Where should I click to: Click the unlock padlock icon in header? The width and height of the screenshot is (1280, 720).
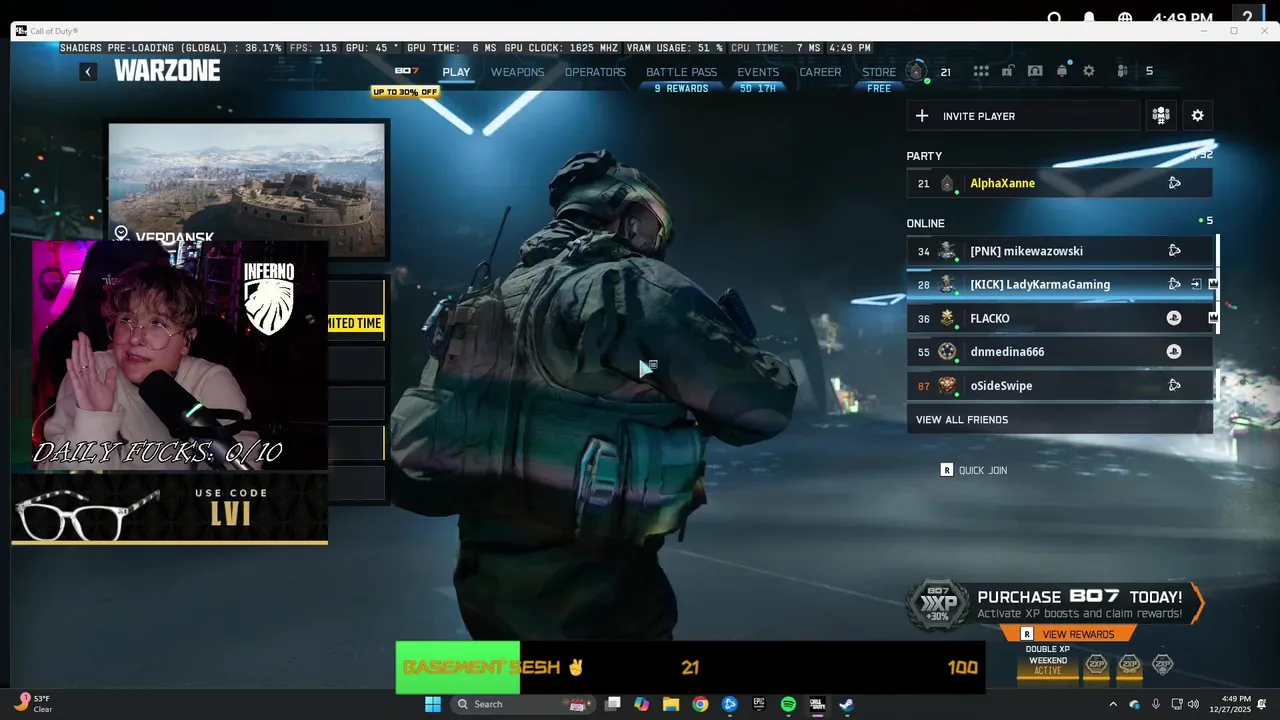point(1008,71)
